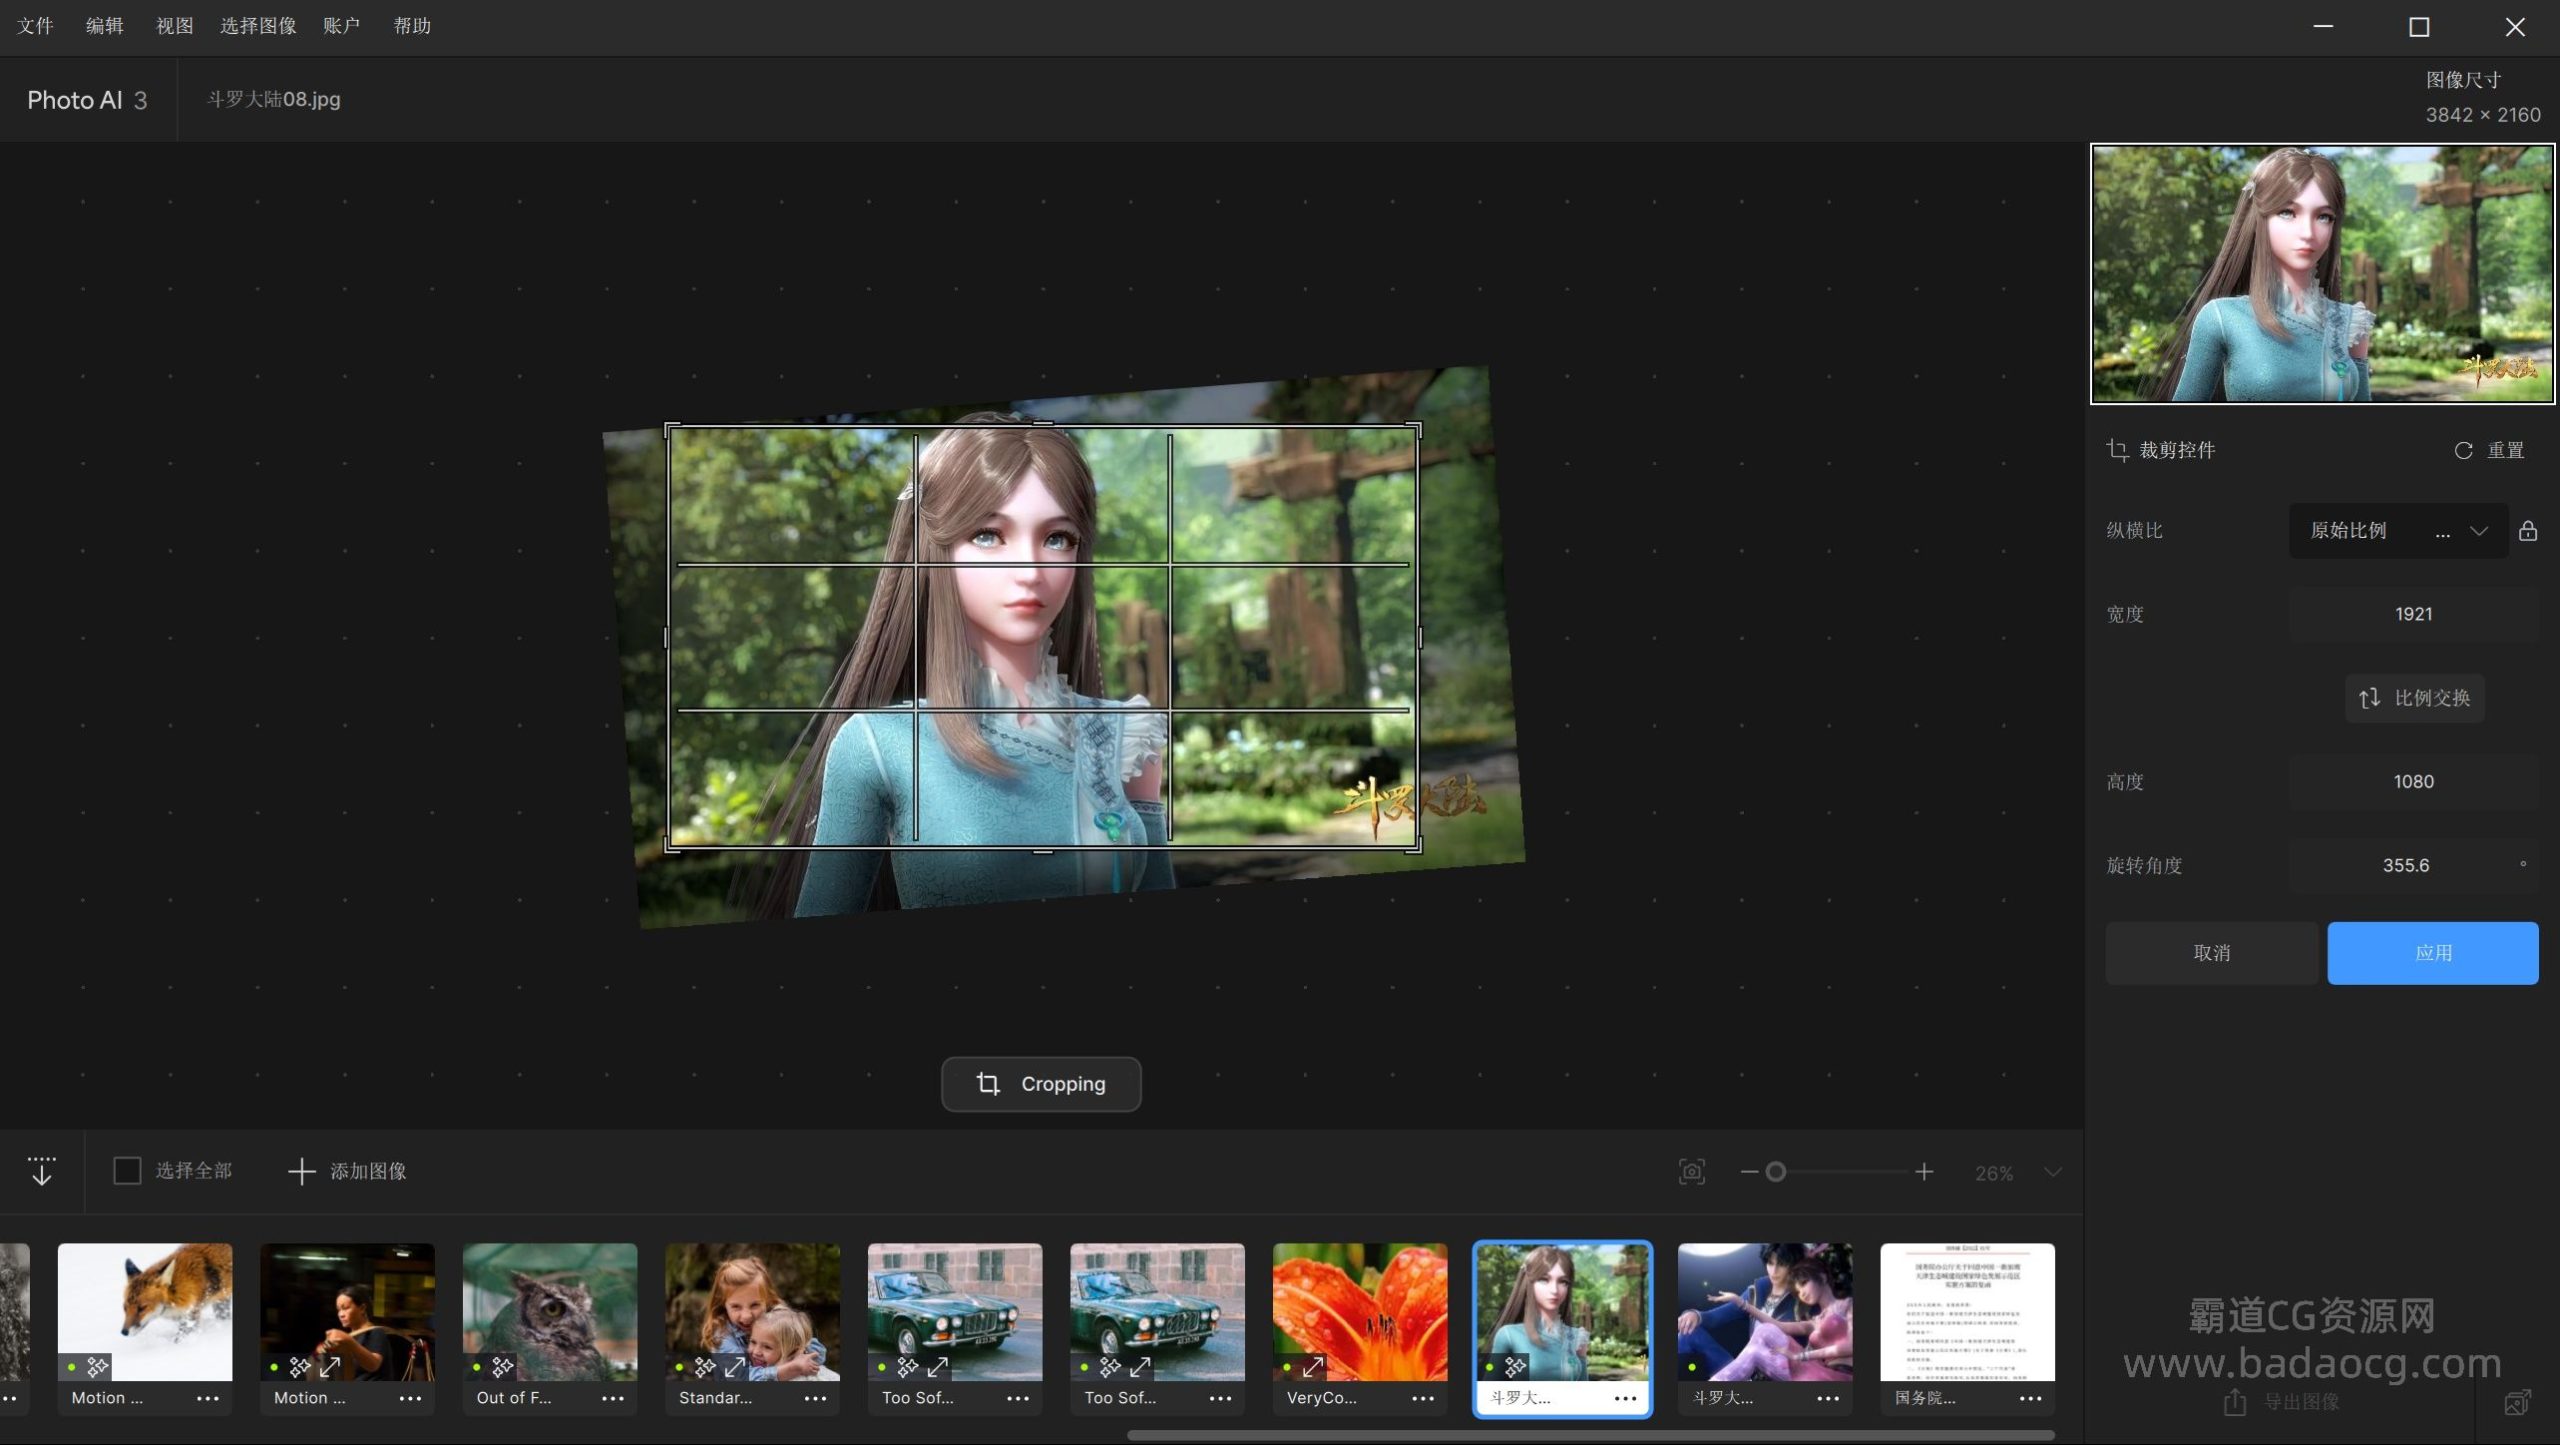Select the fox Motion thumbnail
This screenshot has height=1445, width=2560.
pyautogui.click(x=145, y=1312)
